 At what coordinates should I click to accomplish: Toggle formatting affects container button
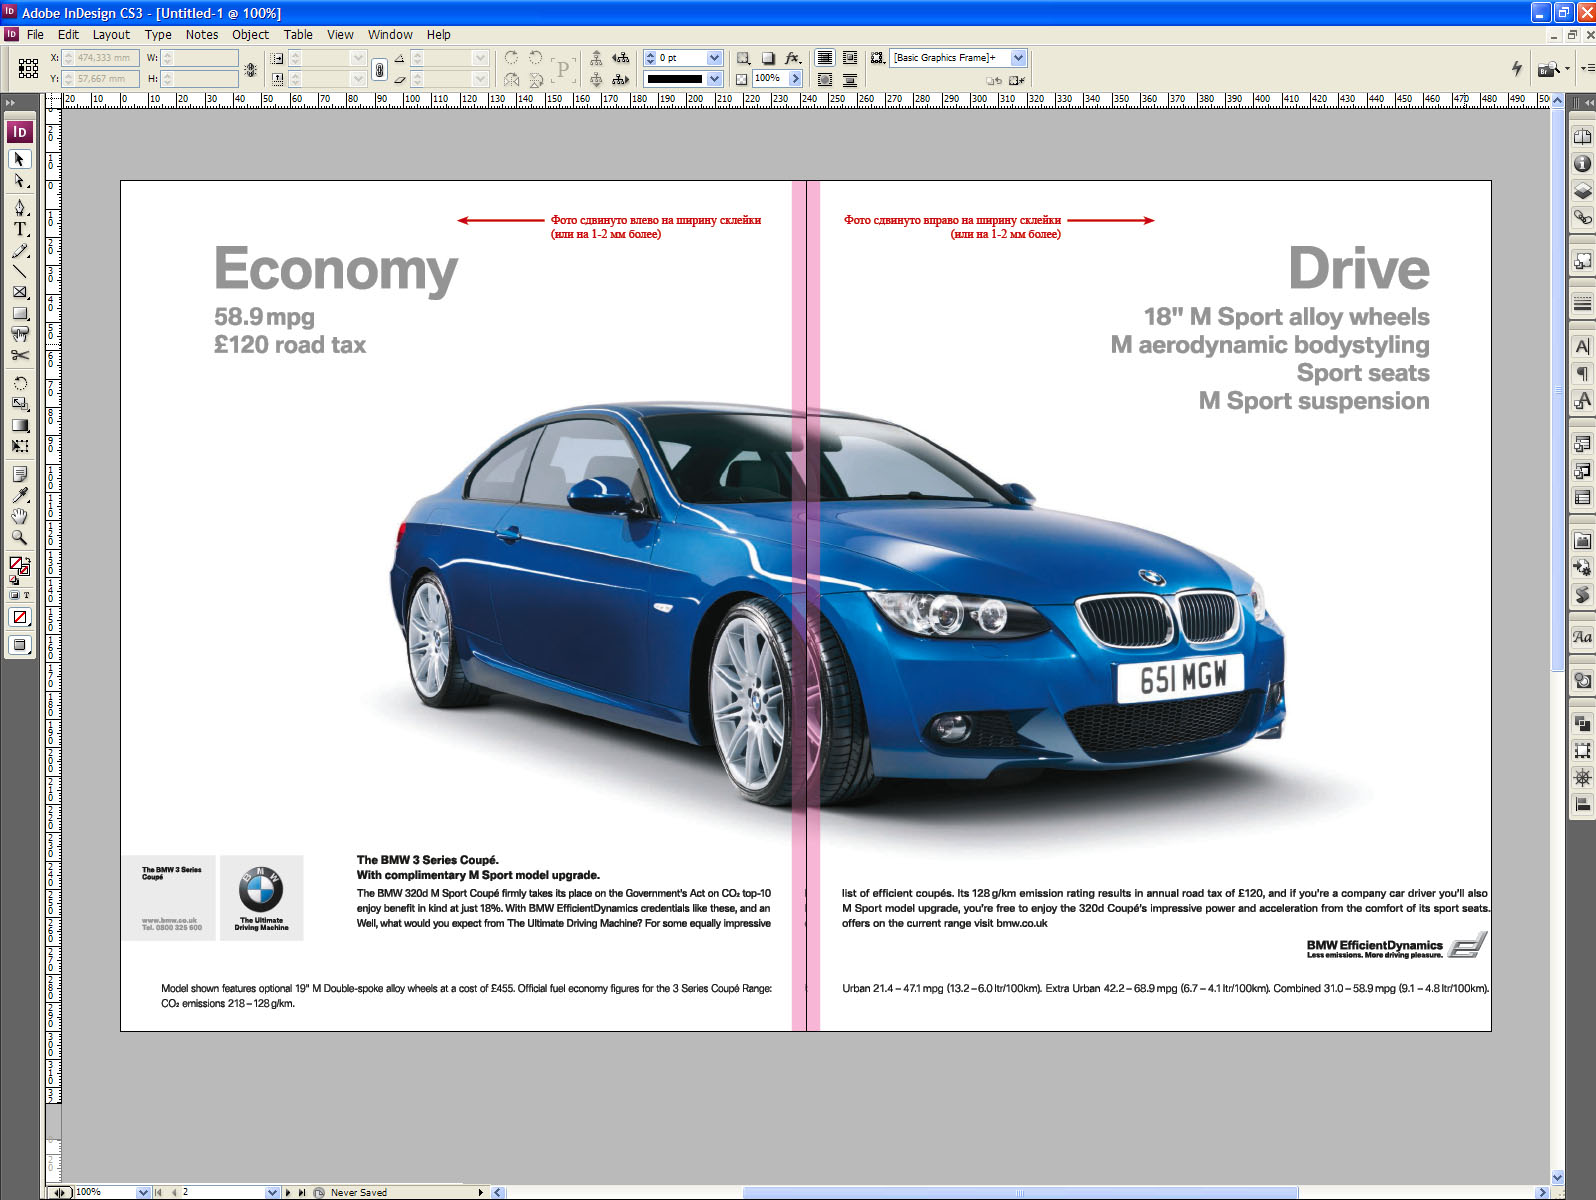pos(14,595)
